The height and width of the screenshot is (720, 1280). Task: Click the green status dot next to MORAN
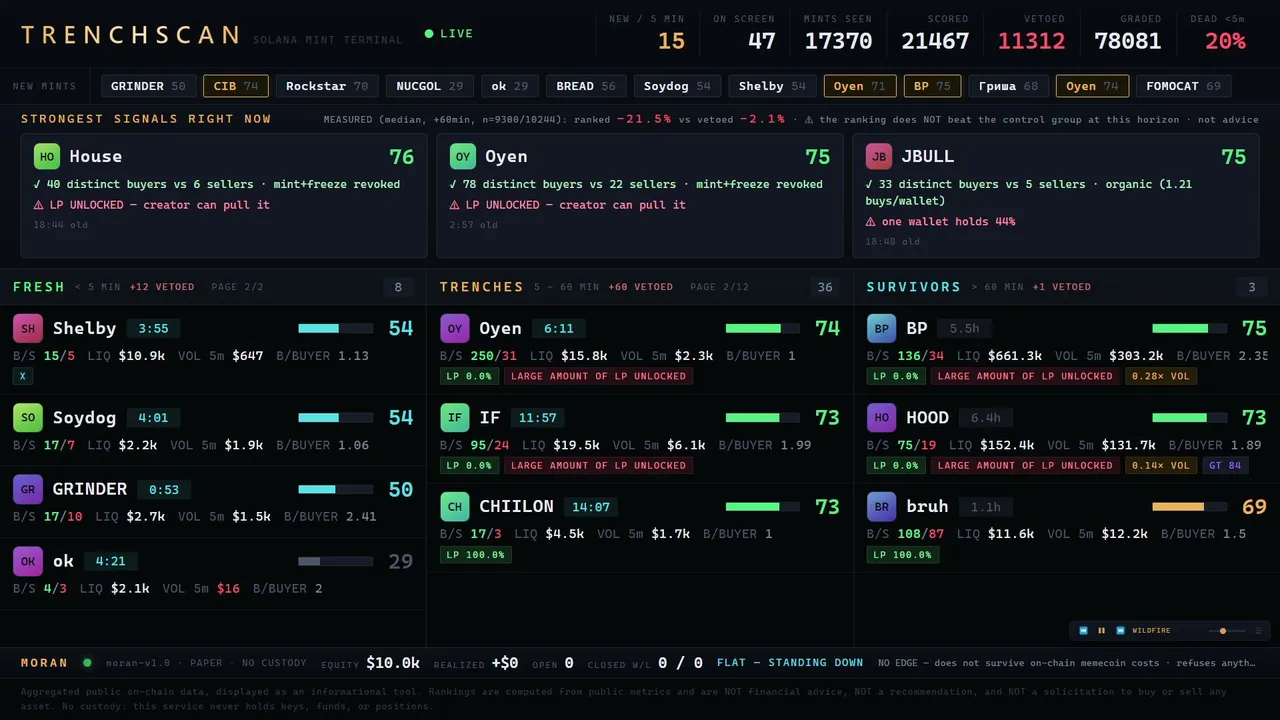coord(87,662)
